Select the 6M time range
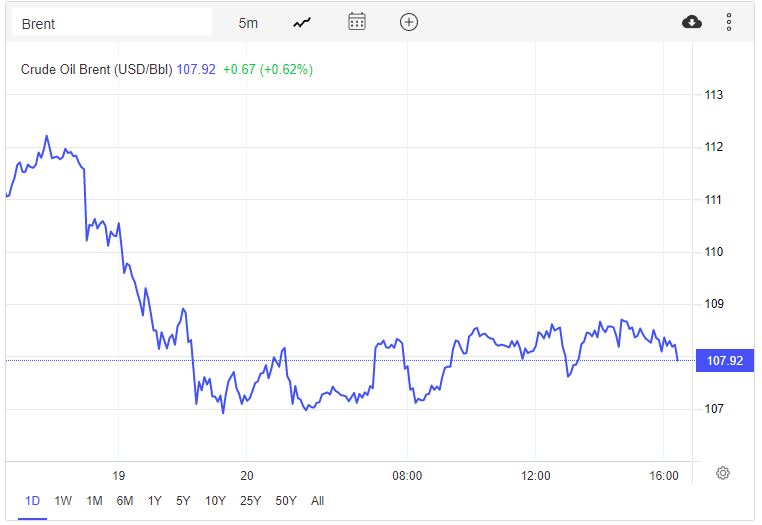The height and width of the screenshot is (525, 762). pos(125,500)
